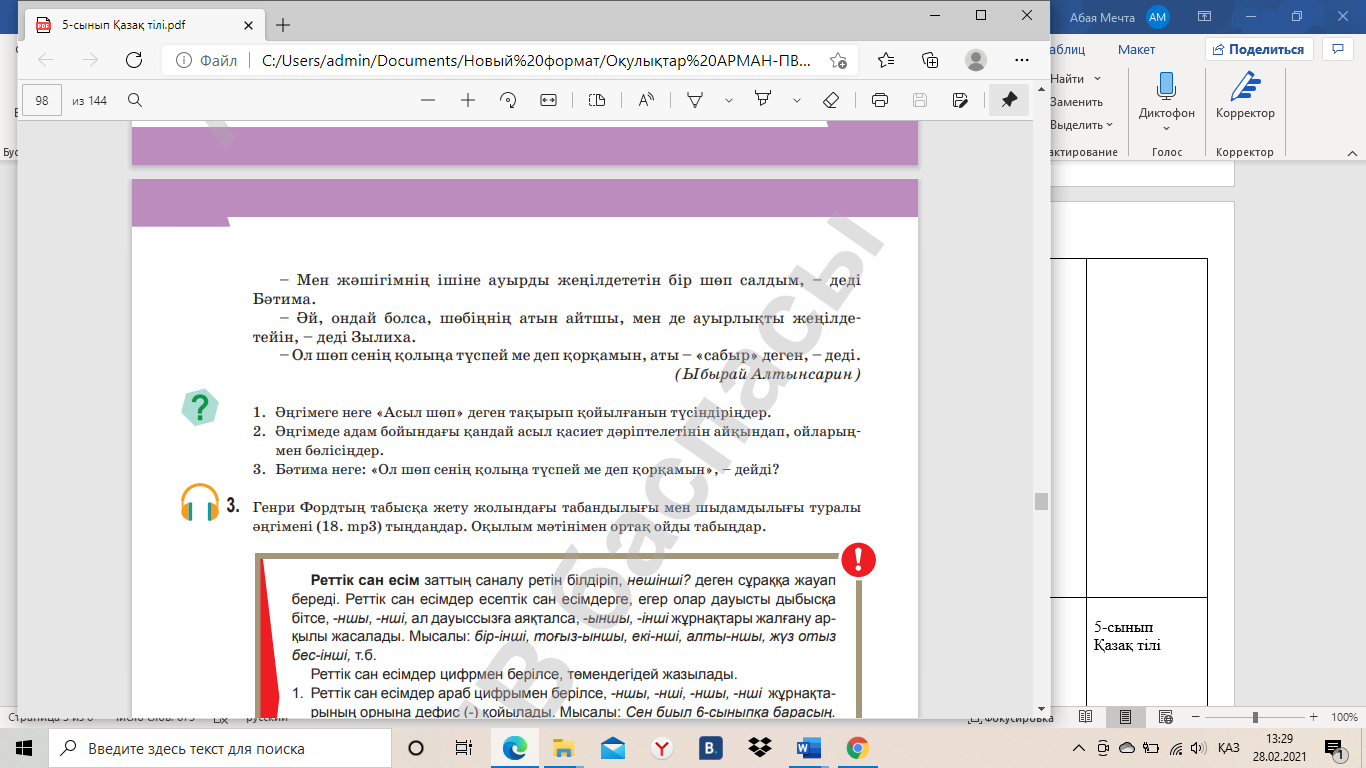
Task: Open Yandex Browser from the taskbar
Action: click(x=662, y=748)
